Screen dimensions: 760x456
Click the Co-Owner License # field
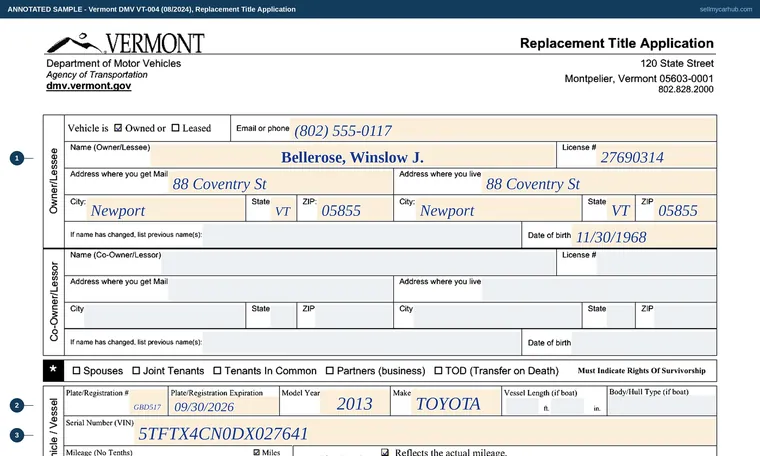click(656, 263)
